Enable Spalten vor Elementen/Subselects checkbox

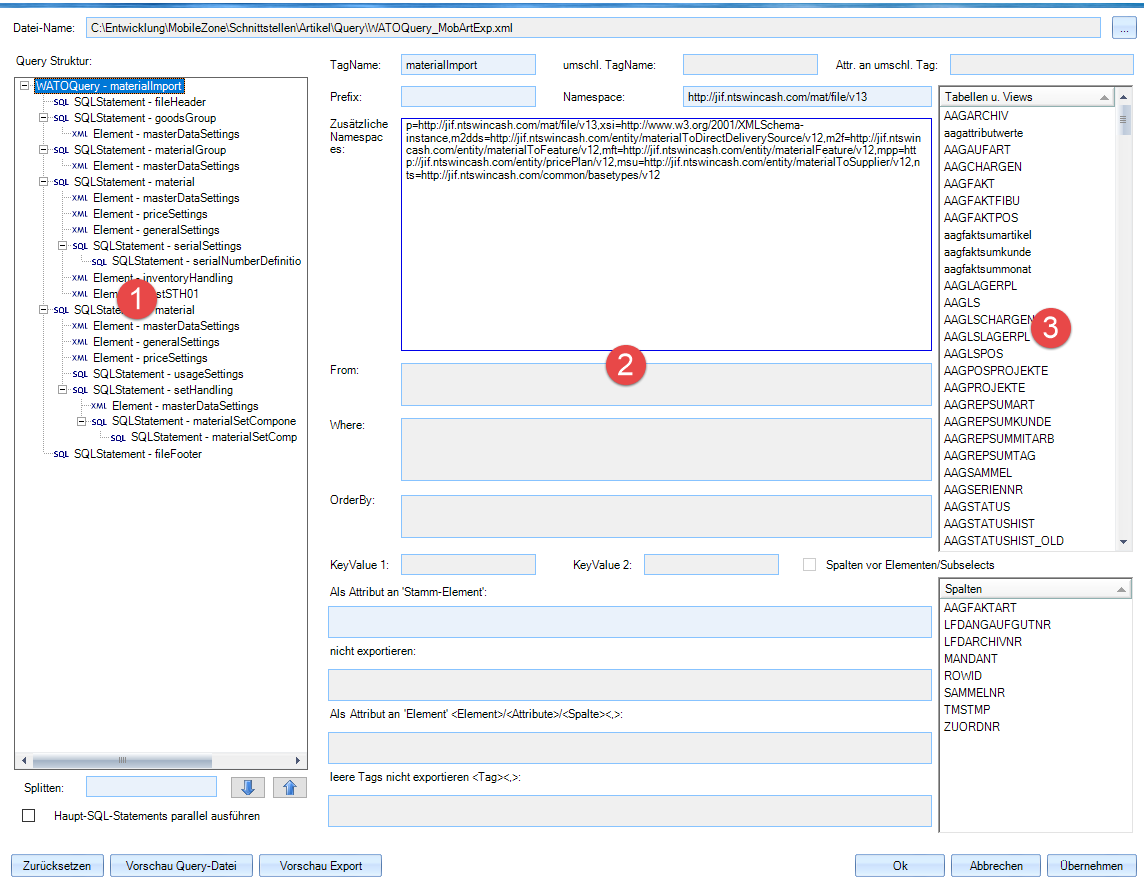[x=809, y=565]
